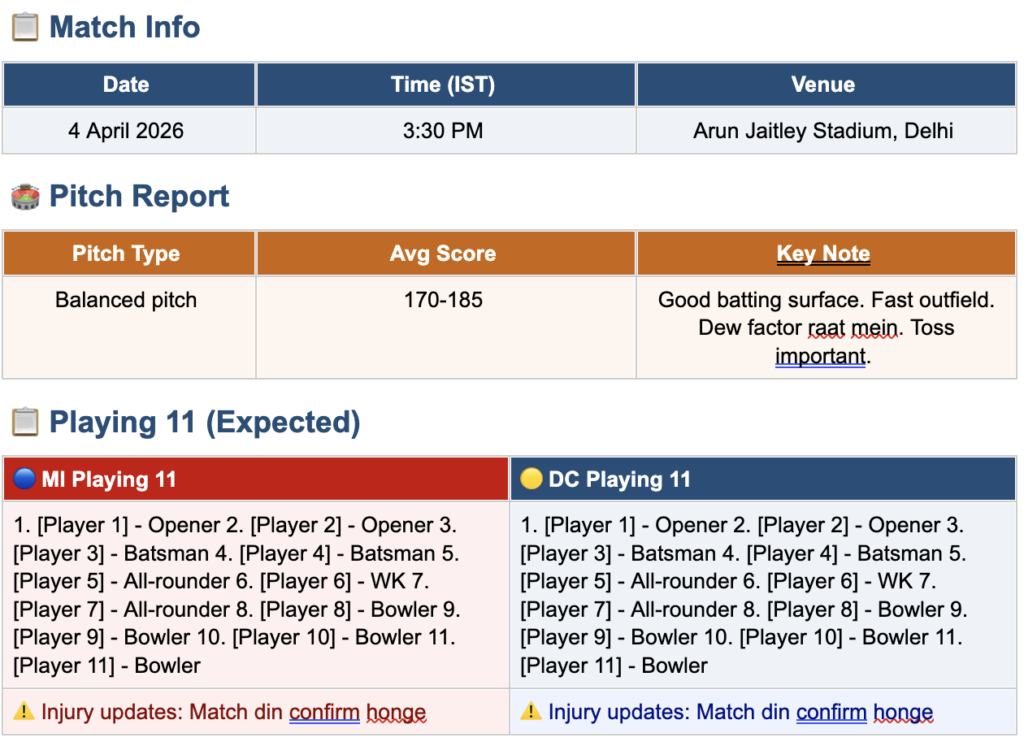The width and height of the screenshot is (1024, 746).
Task: Click the warning icon in MI injury updates
Action: point(24,711)
